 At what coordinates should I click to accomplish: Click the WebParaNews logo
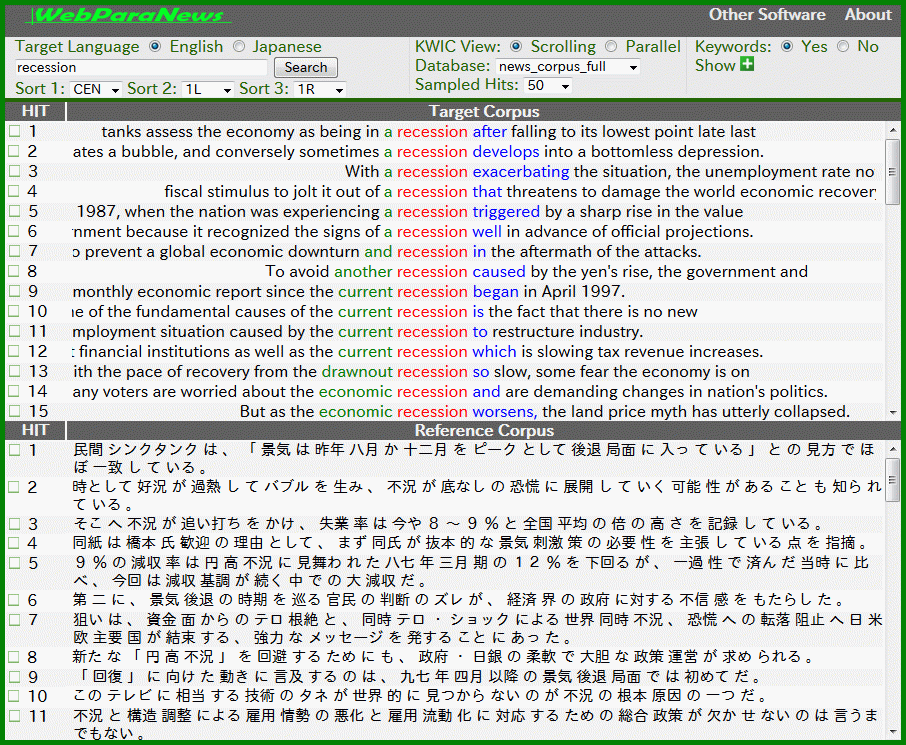(x=129, y=15)
